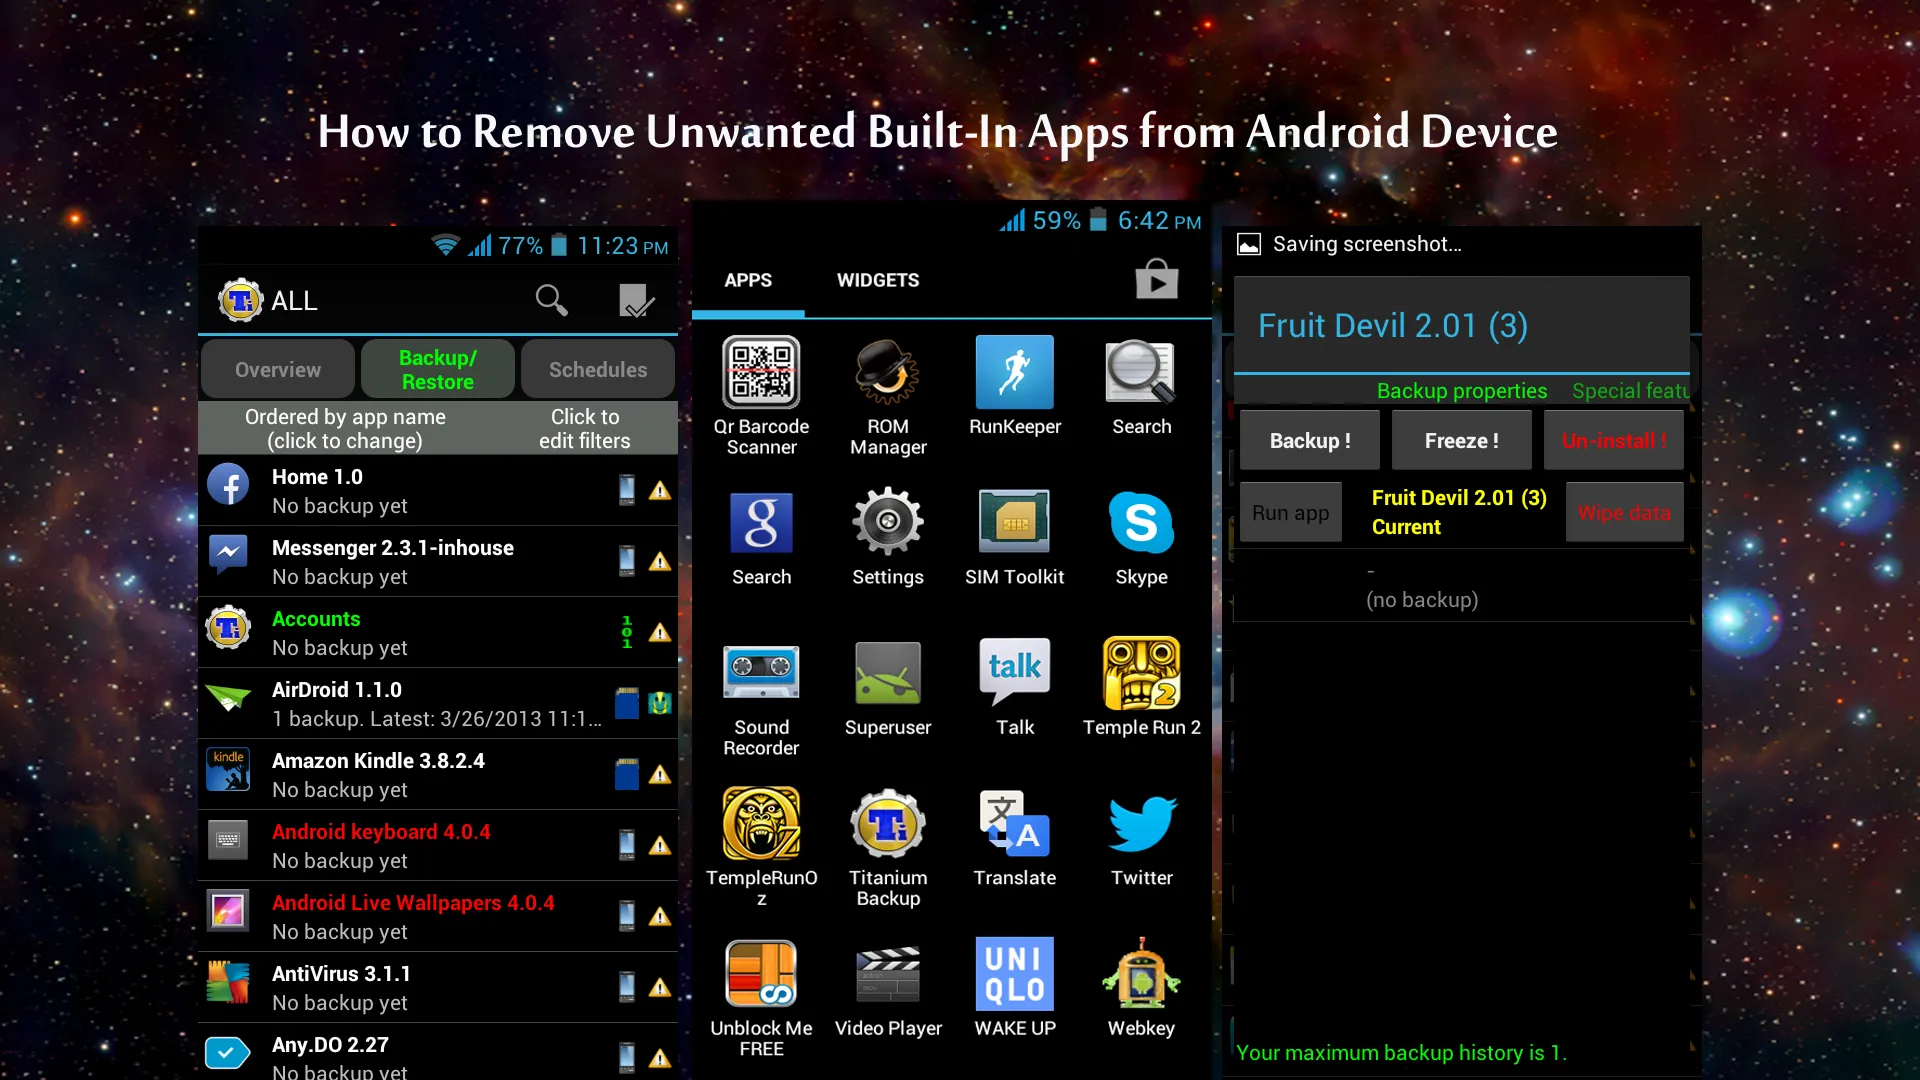Switch to the APPS tab

[x=748, y=281]
